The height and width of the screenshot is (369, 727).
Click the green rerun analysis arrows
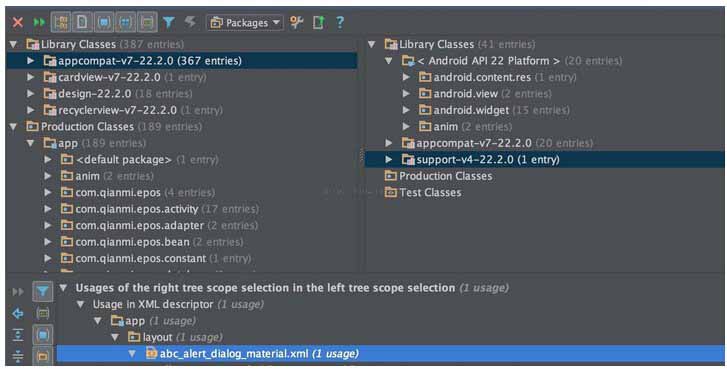[x=39, y=22]
